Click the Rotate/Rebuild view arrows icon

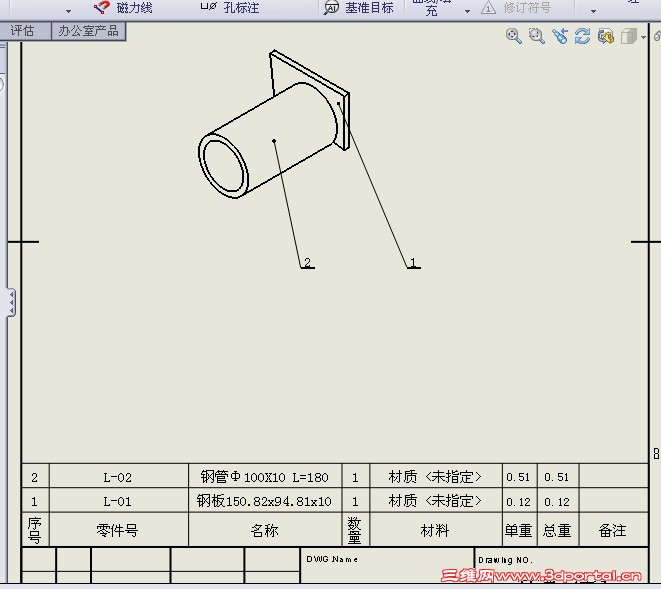583,36
